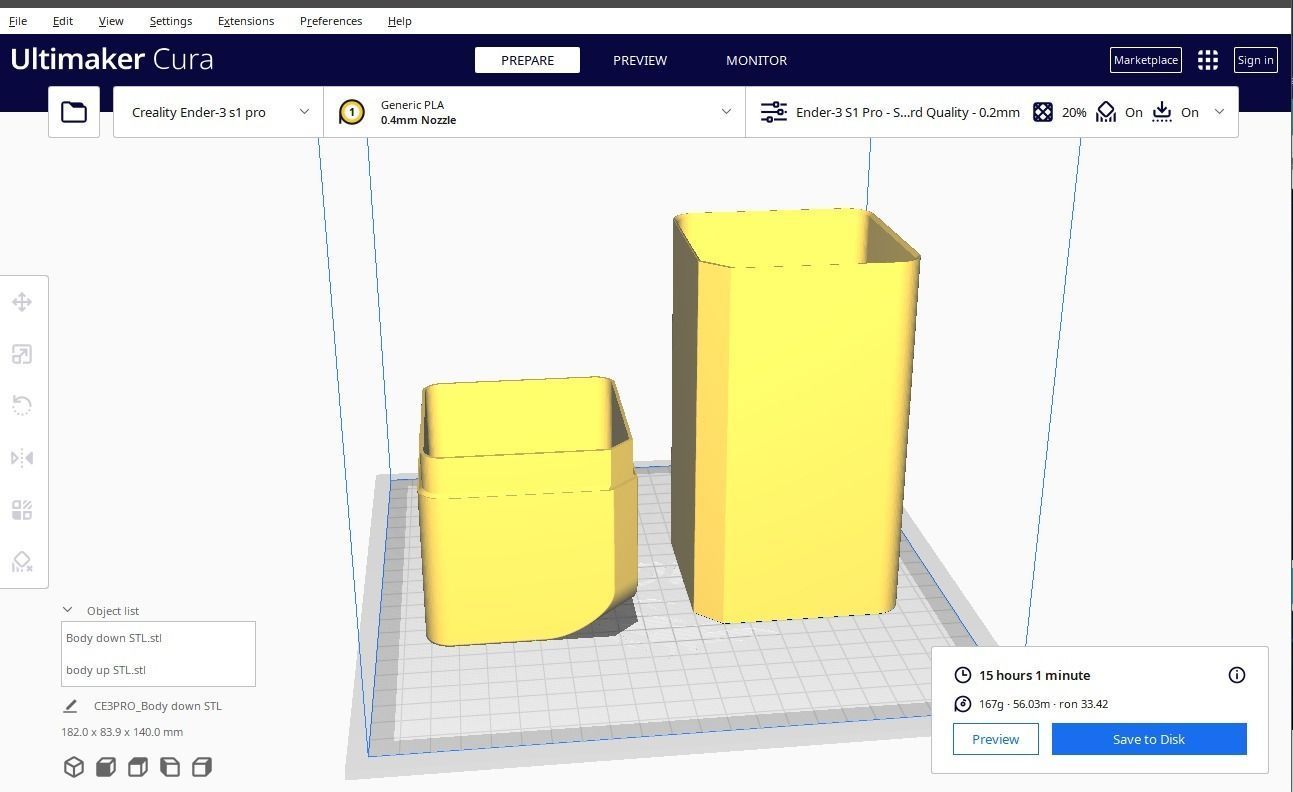1293x792 pixels.
Task: Open the Edit menu
Action: (62, 21)
